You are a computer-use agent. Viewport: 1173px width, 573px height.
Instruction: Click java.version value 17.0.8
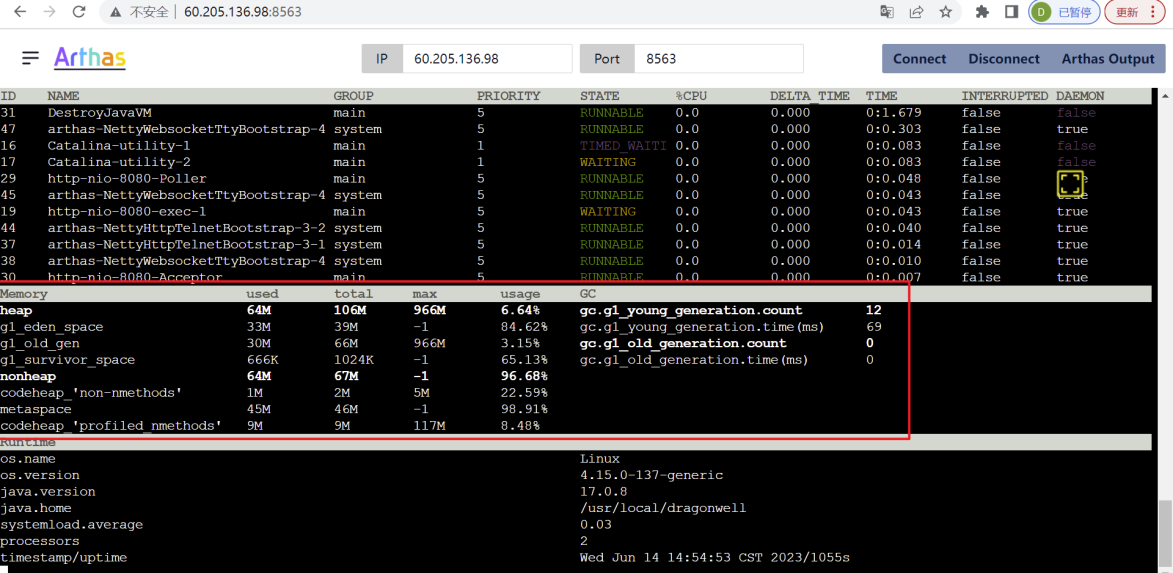604,491
